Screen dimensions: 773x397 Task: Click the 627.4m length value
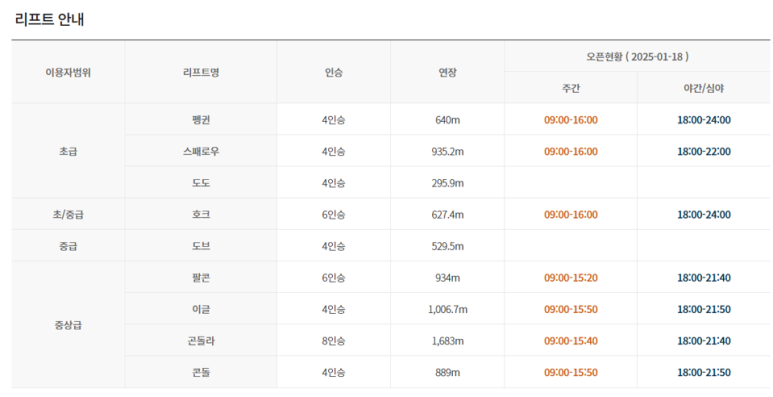(448, 215)
